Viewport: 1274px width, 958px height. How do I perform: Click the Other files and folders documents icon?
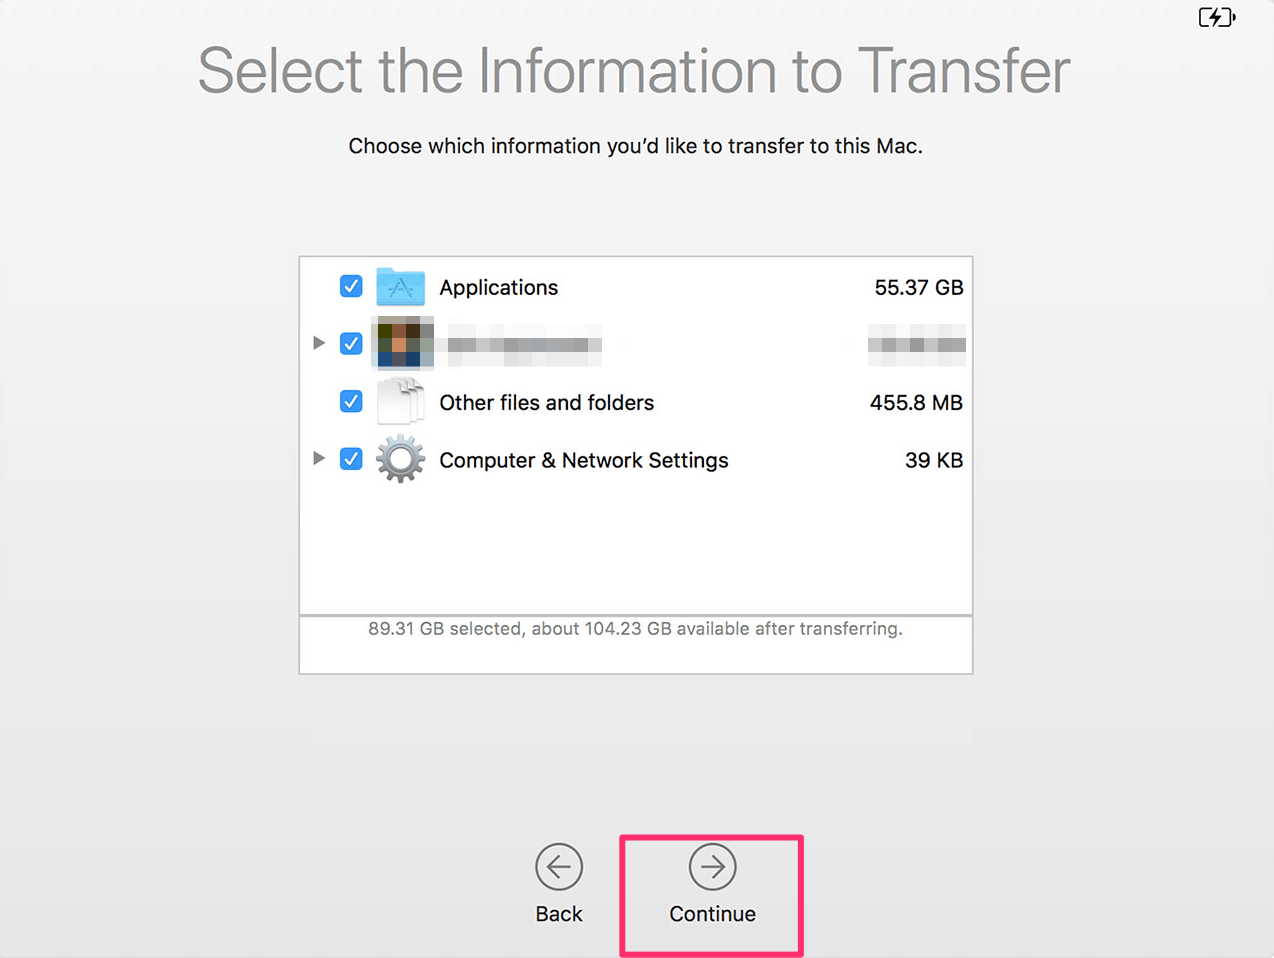[x=400, y=402]
